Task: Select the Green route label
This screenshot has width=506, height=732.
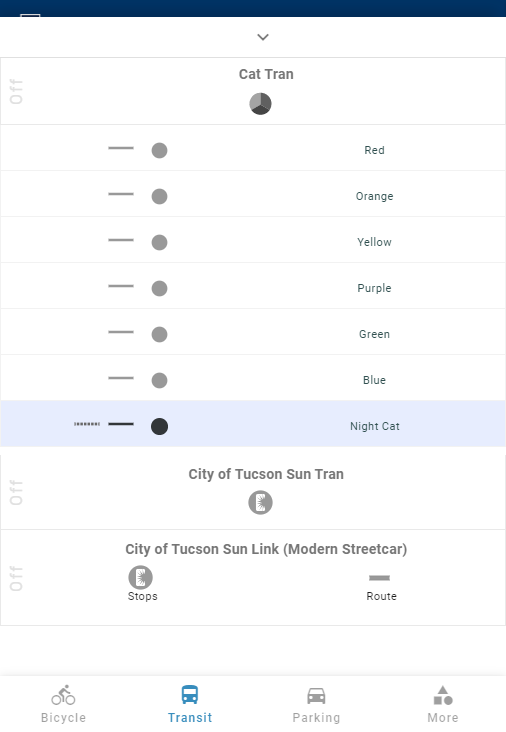Action: (374, 334)
